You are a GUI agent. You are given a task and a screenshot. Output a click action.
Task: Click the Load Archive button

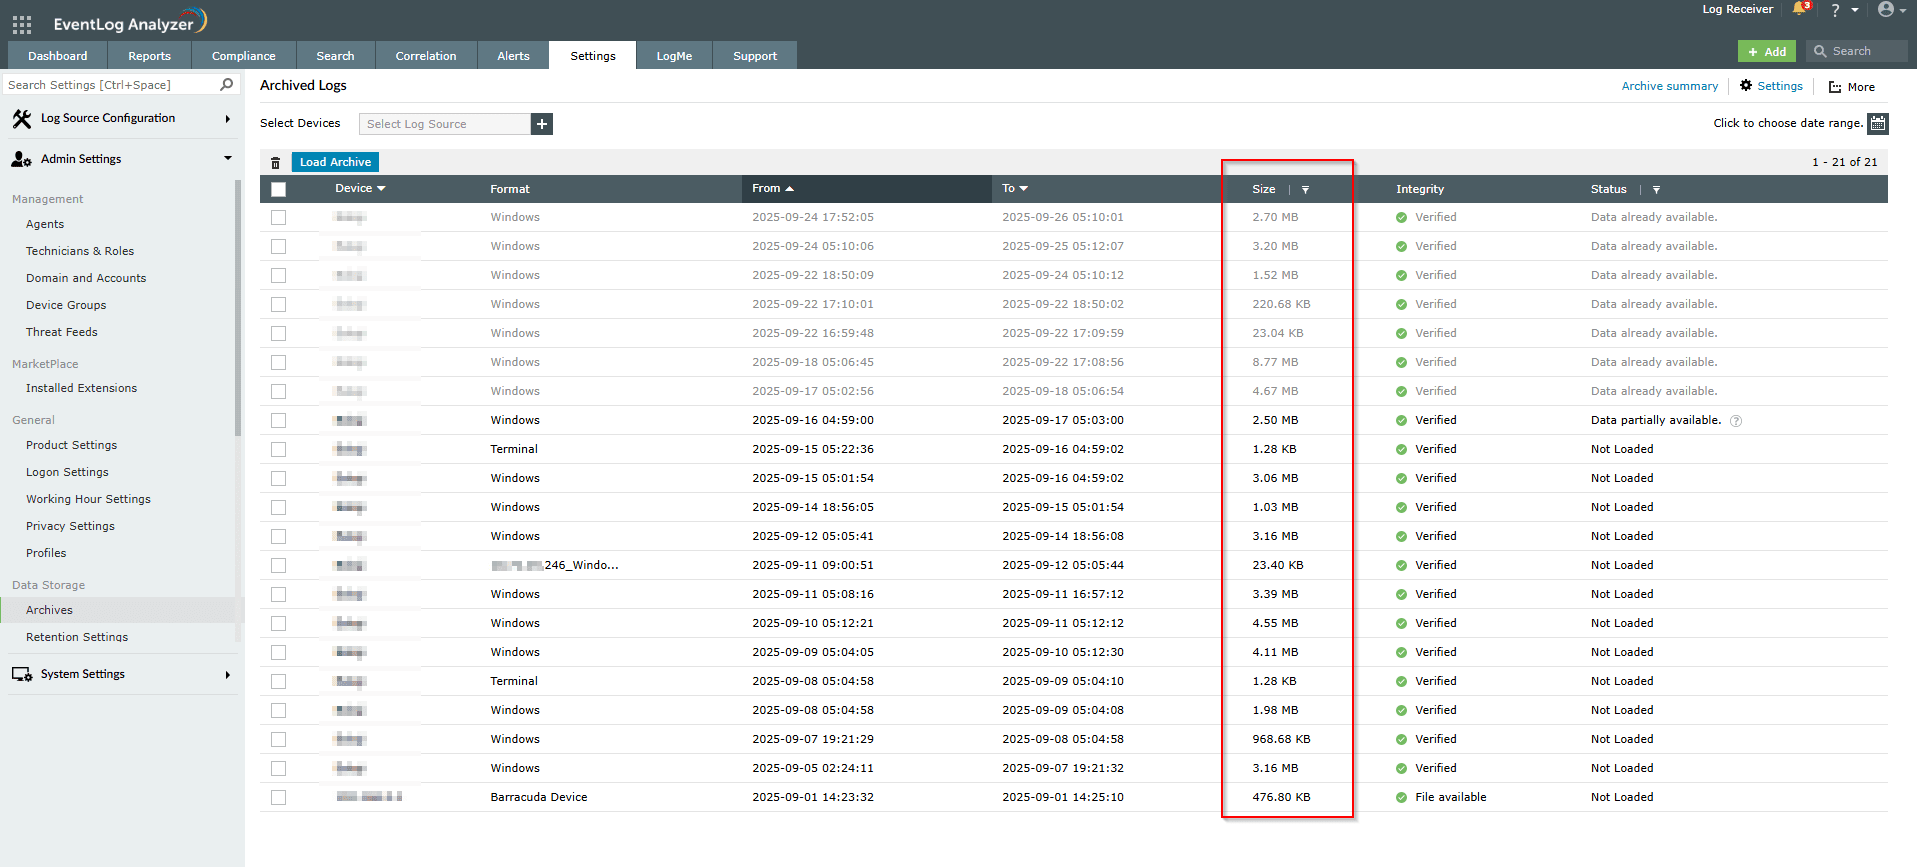(335, 162)
